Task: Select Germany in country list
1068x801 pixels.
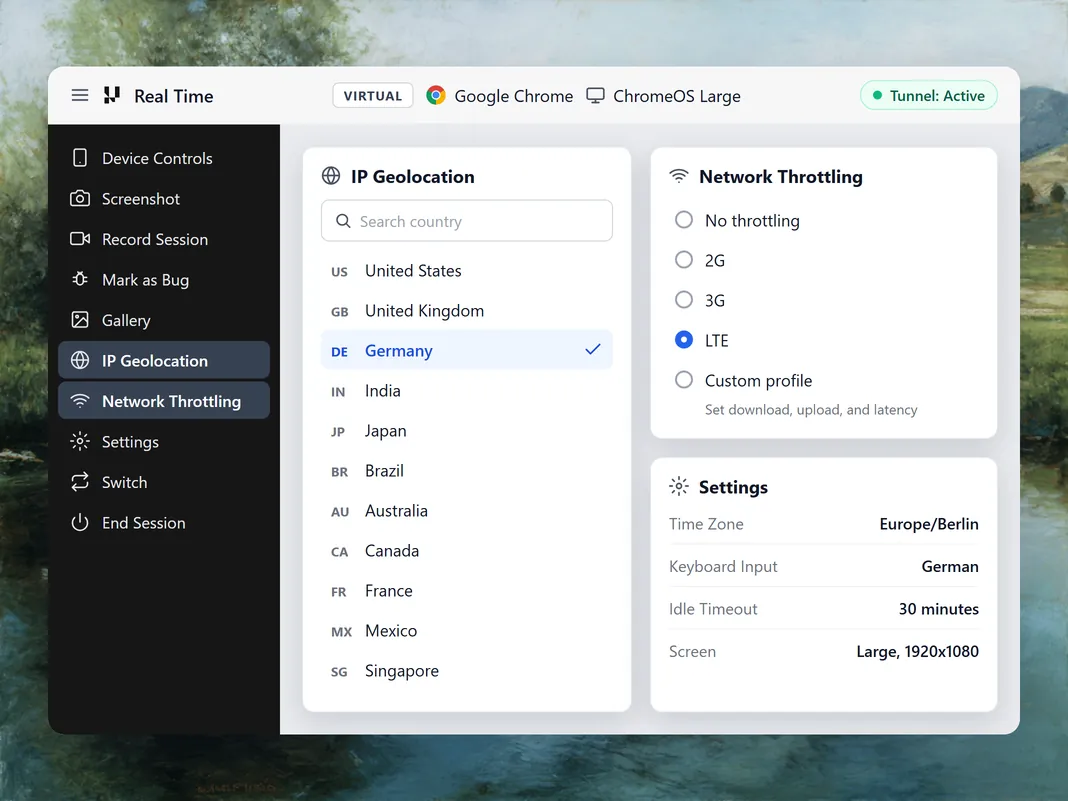Action: click(467, 350)
